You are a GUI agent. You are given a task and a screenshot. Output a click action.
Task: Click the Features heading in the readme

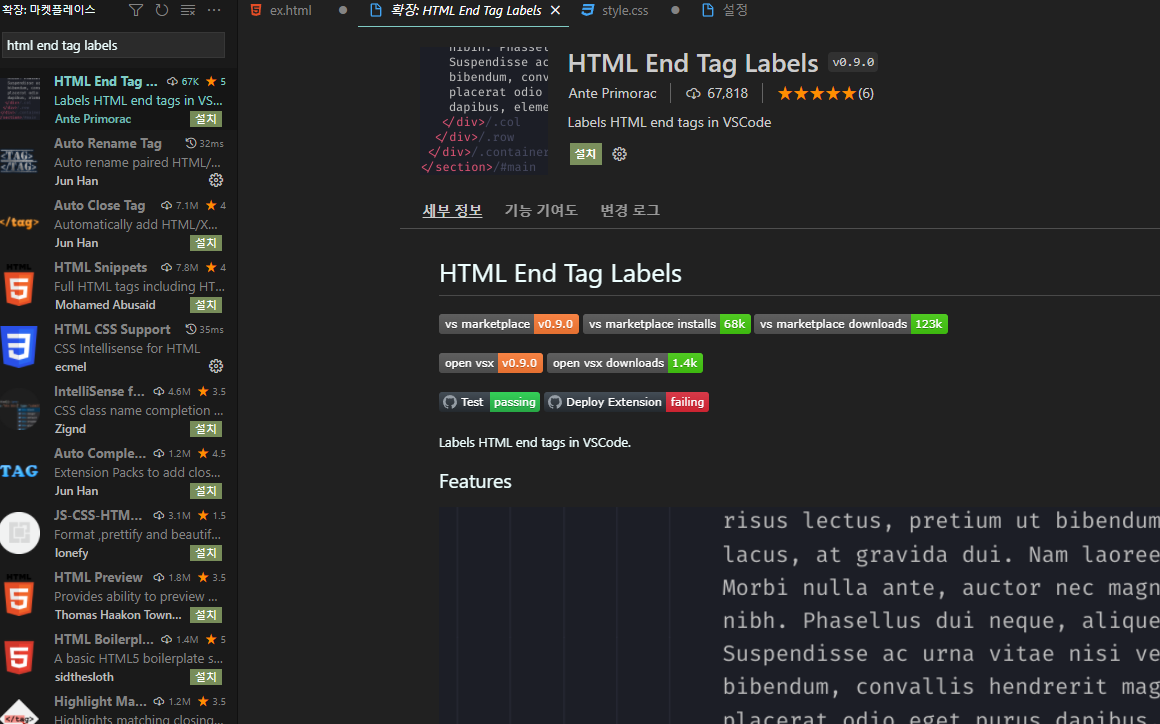pyautogui.click(x=475, y=481)
